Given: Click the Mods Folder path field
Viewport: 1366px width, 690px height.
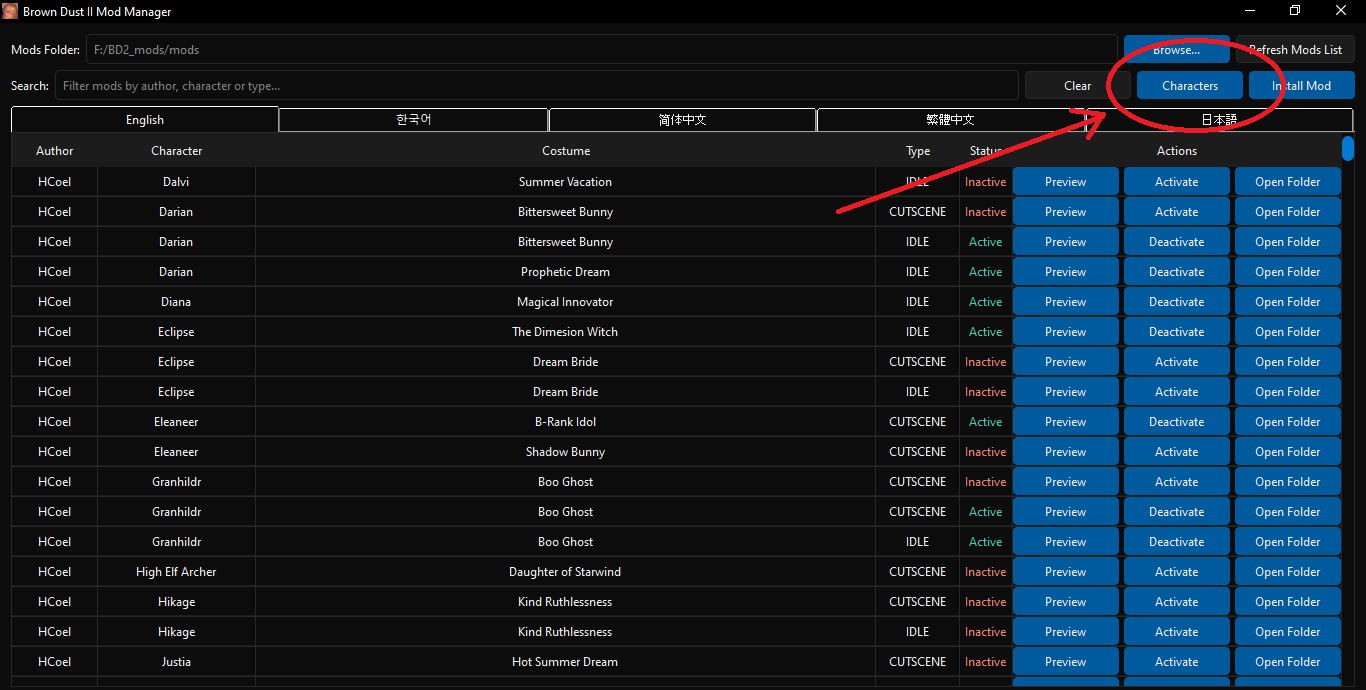Looking at the screenshot, I should pyautogui.click(x=601, y=50).
